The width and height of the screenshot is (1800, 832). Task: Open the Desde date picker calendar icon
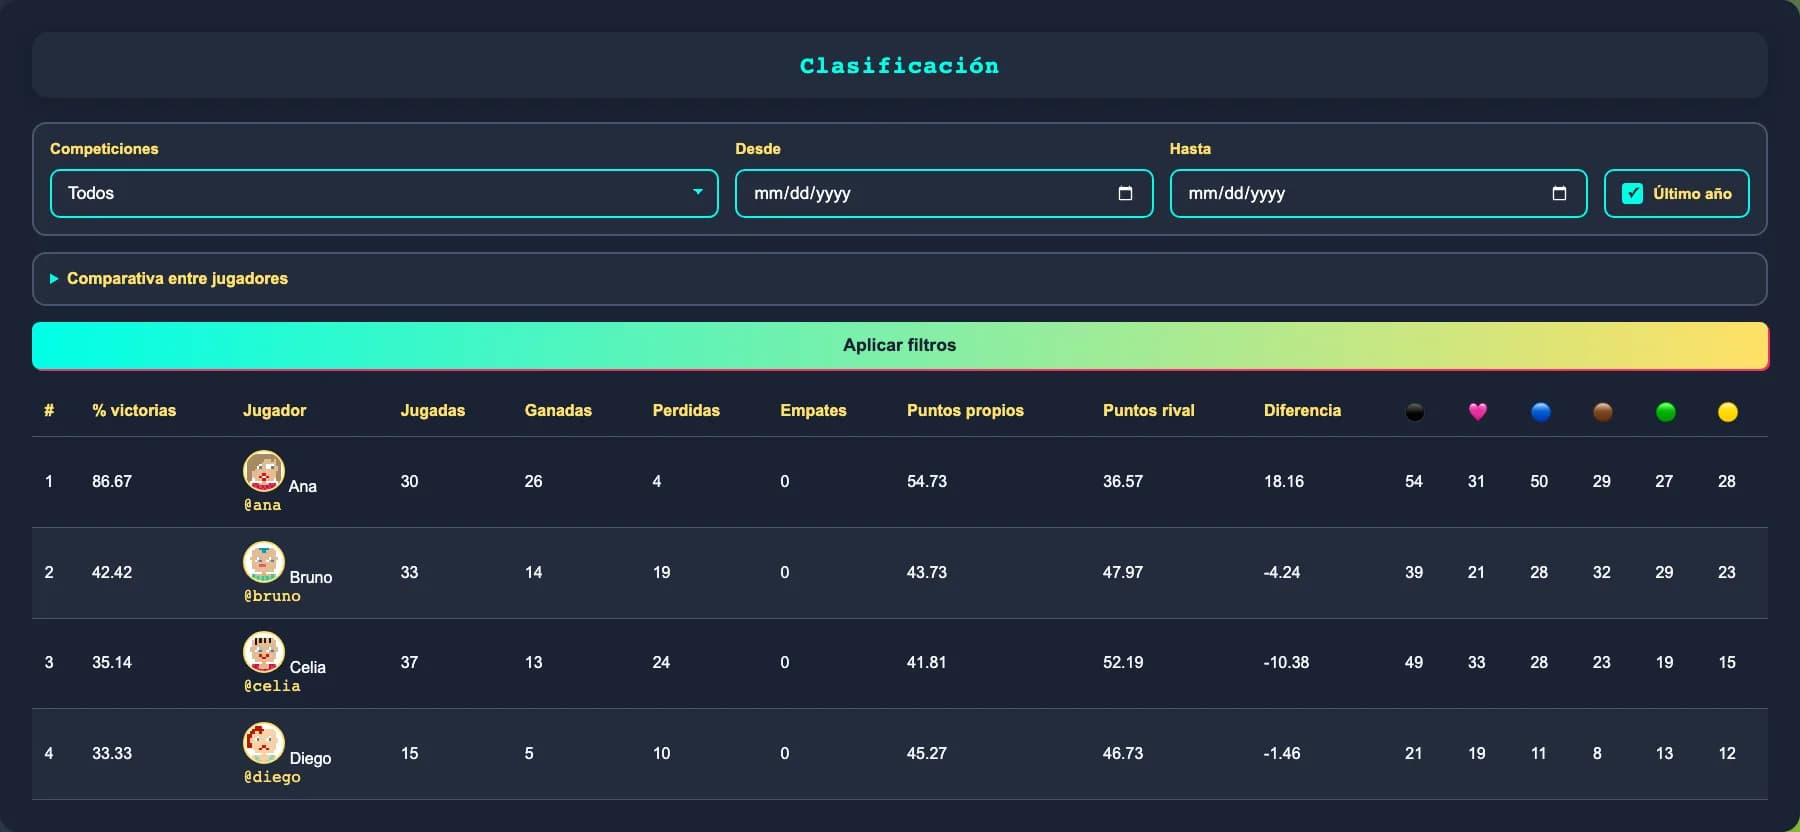[1125, 193]
